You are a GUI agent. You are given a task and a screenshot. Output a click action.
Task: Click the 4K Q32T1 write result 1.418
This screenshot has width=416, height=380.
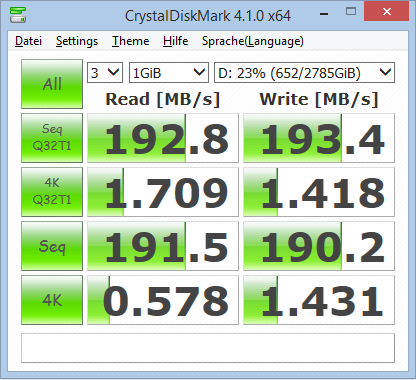[x=319, y=192]
